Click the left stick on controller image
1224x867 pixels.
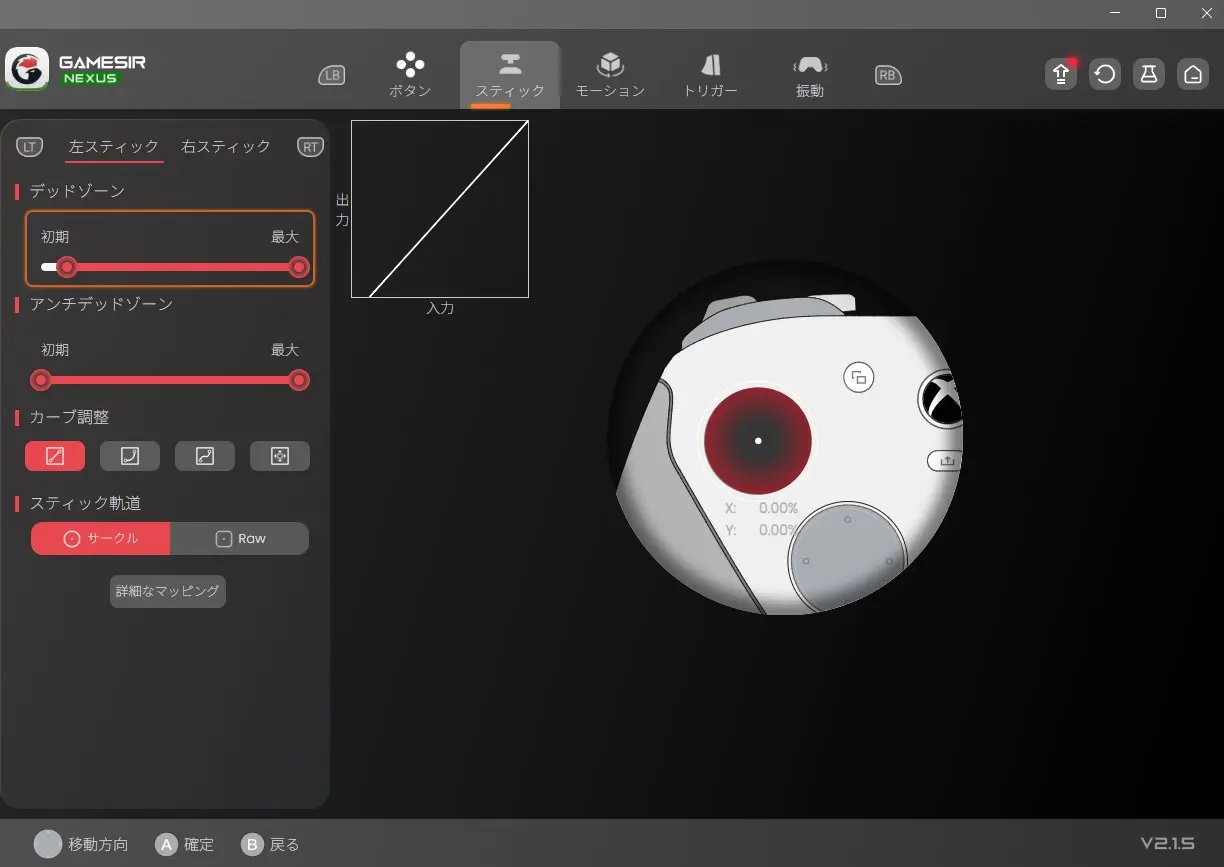(758, 441)
